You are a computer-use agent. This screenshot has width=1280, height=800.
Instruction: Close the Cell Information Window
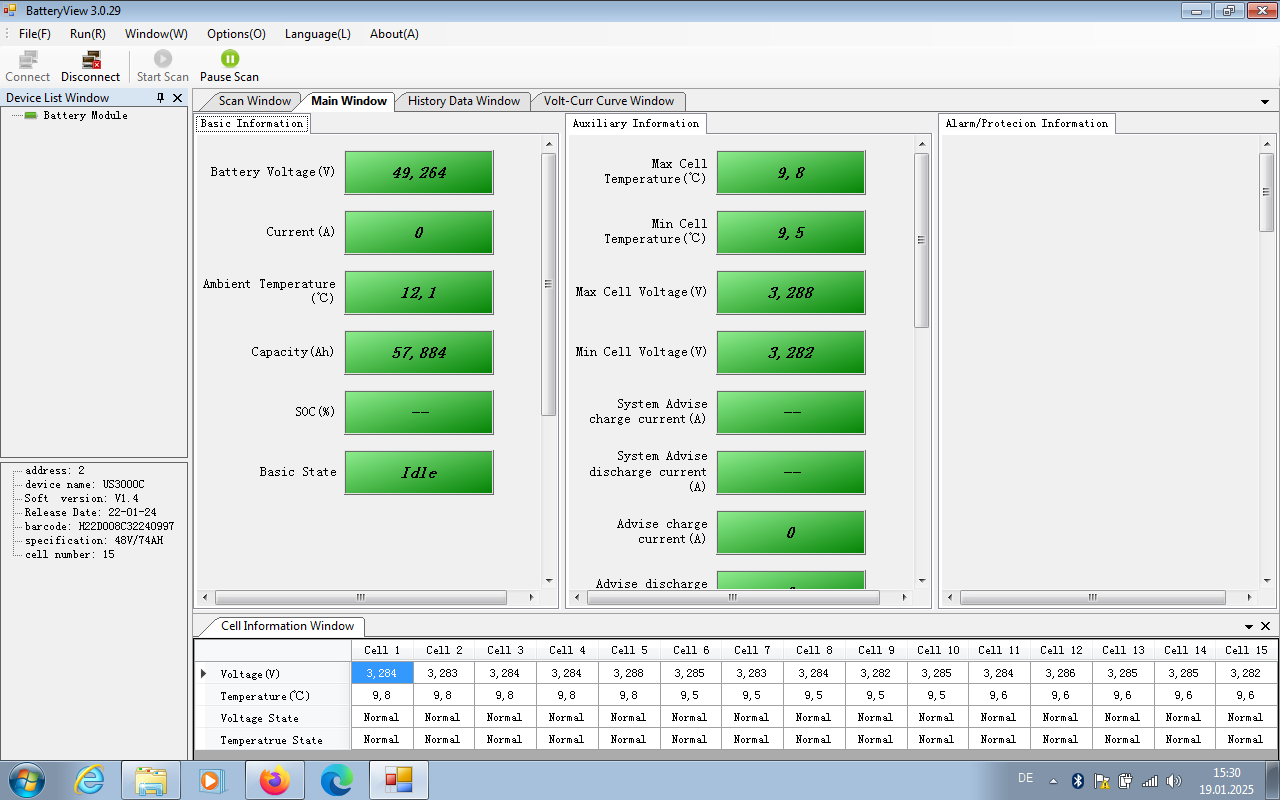pos(1265,627)
